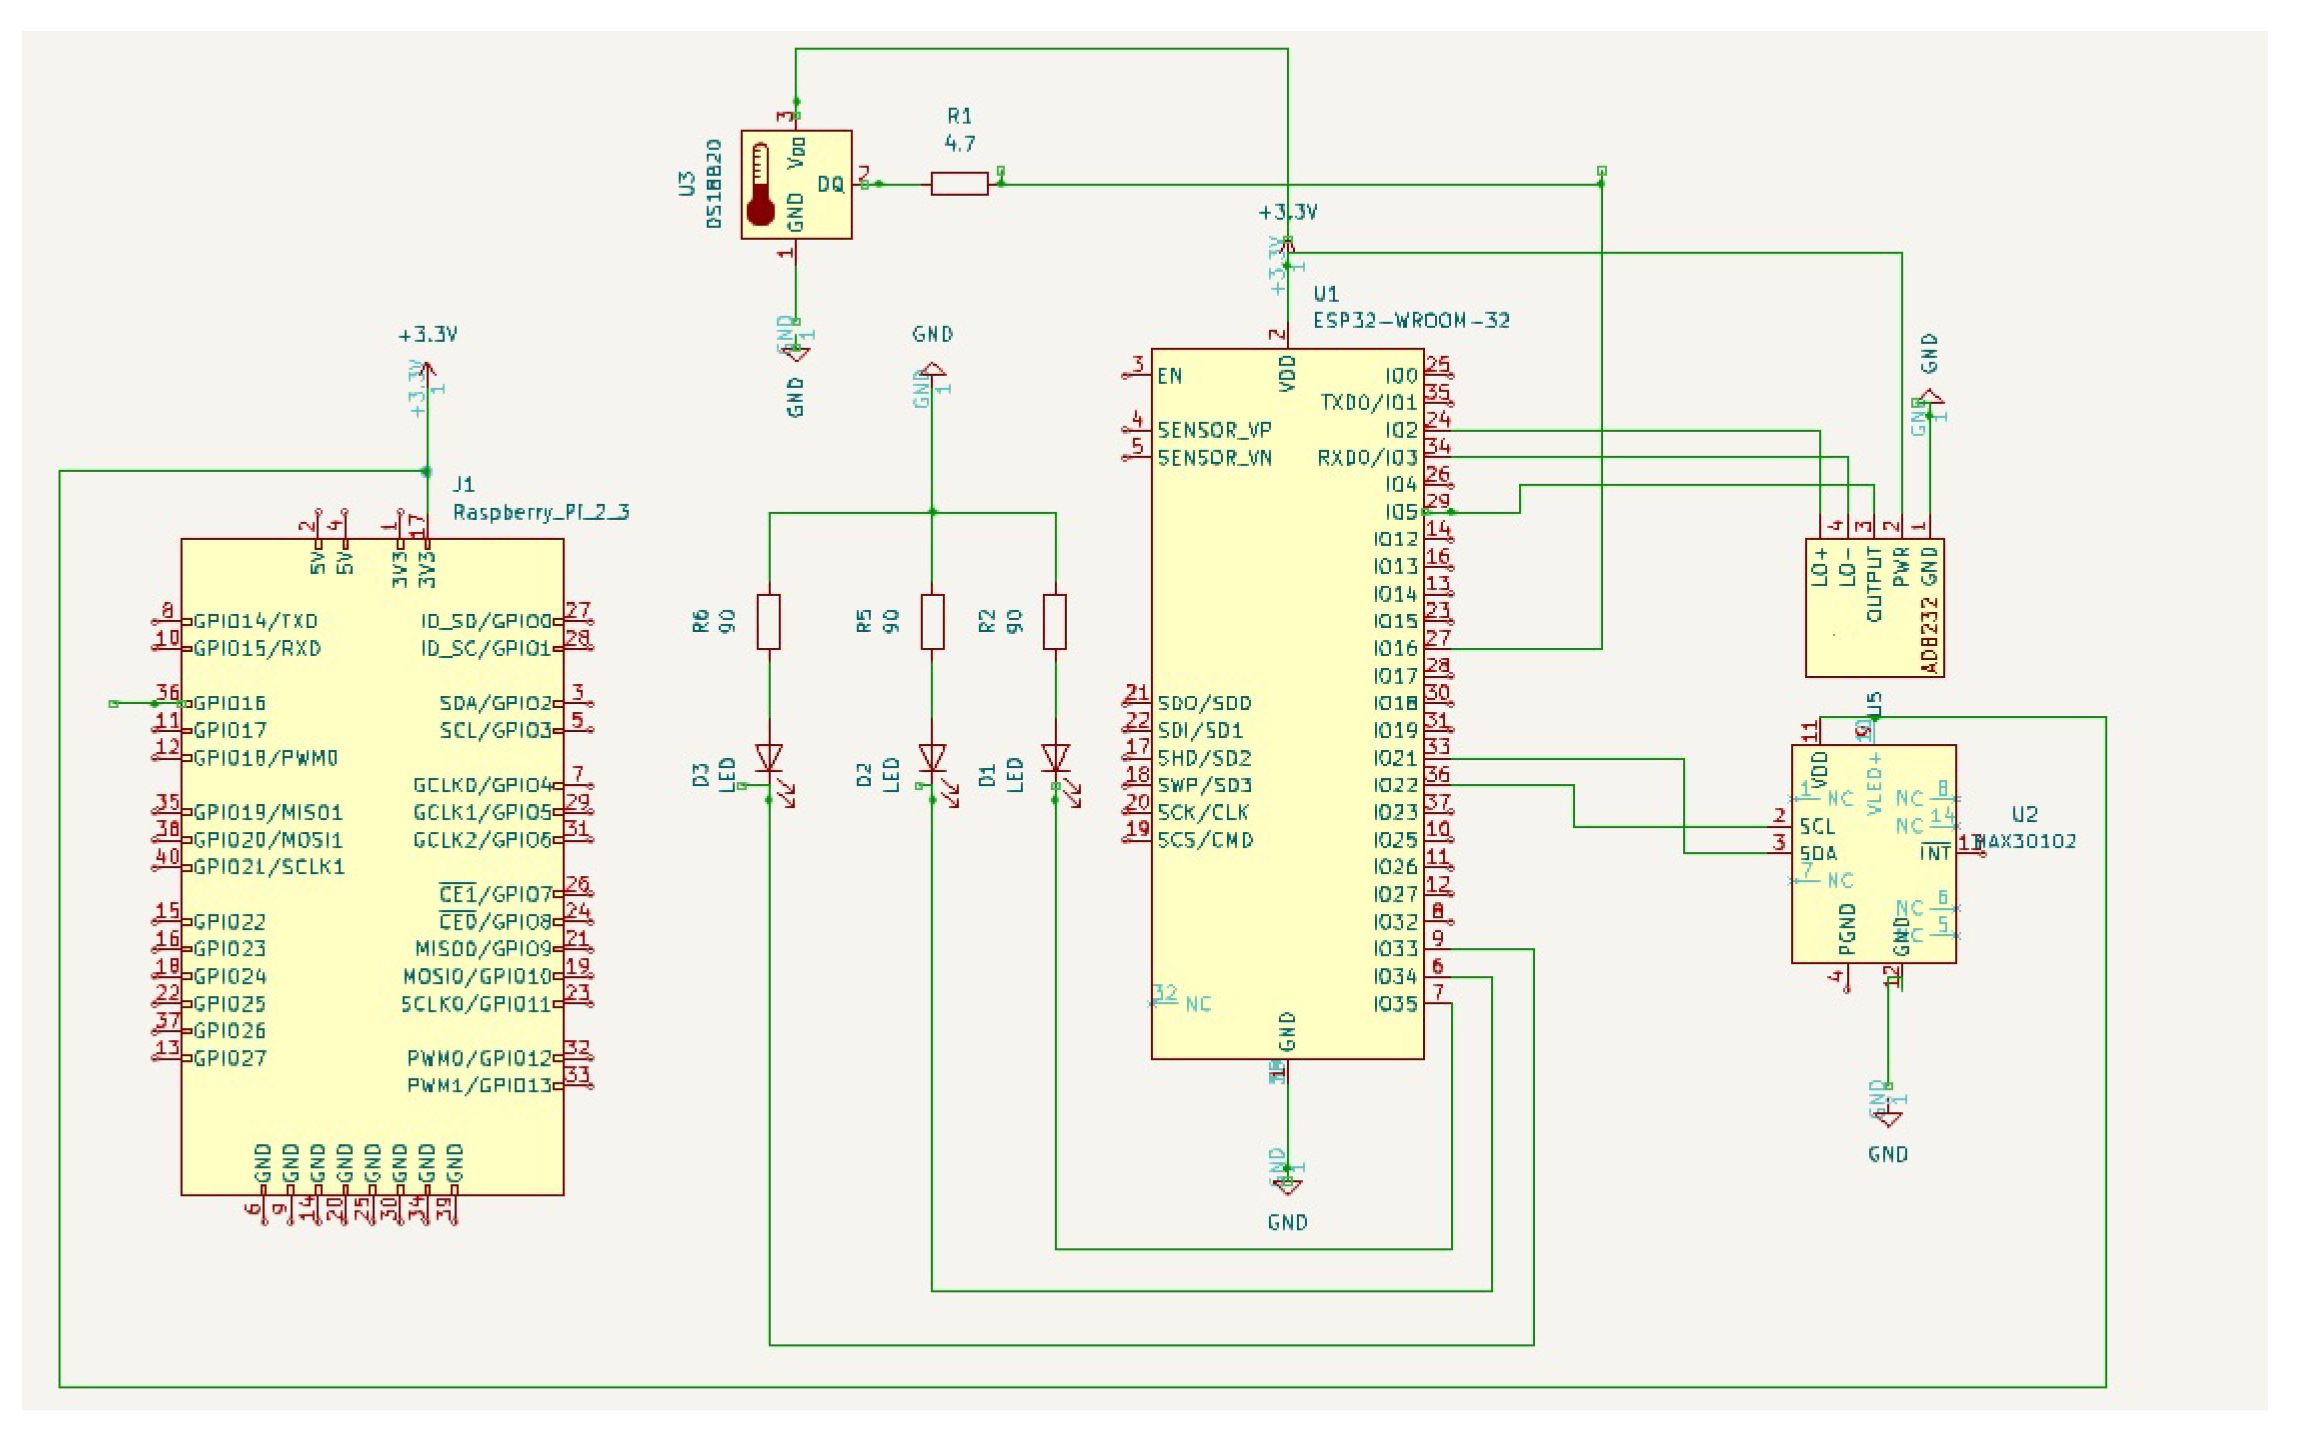This screenshot has width=2300, height=1446.
Task: Click the ESP32-WROOM-32 label text
Action: tap(1410, 321)
